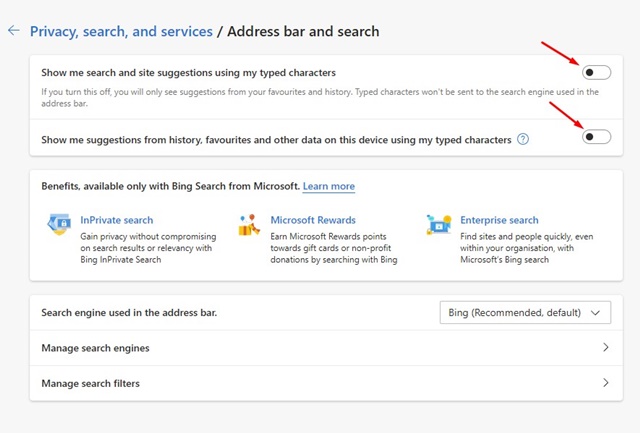Click the Address bar and search heading
This screenshot has height=433, width=640.
[x=303, y=31]
